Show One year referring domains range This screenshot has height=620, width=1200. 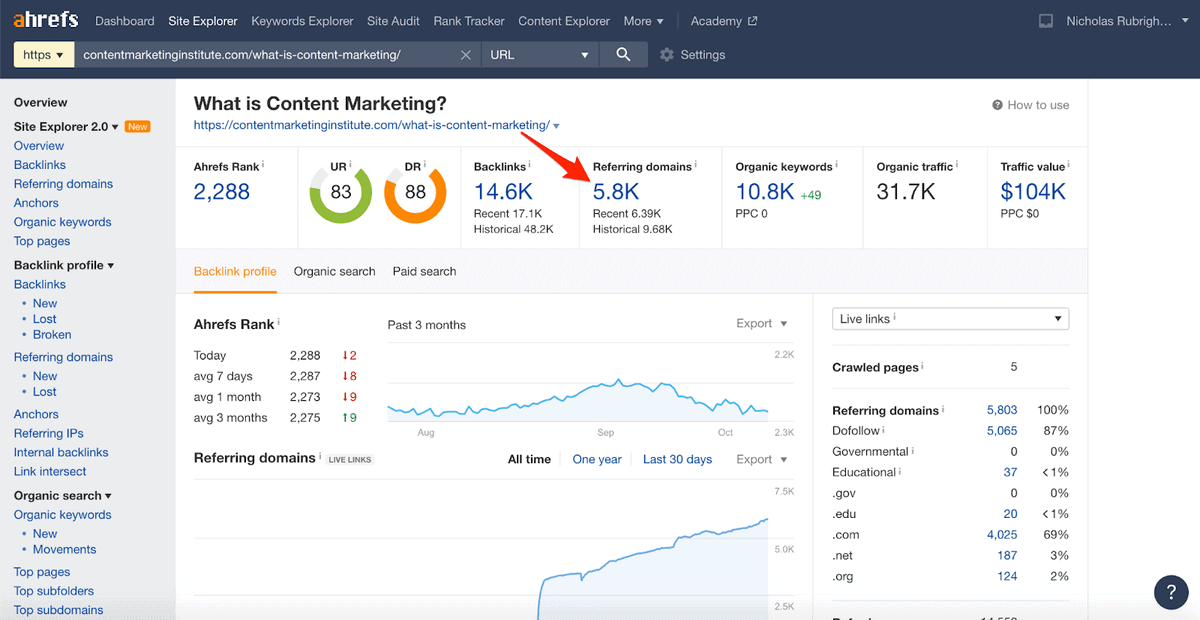click(x=597, y=460)
